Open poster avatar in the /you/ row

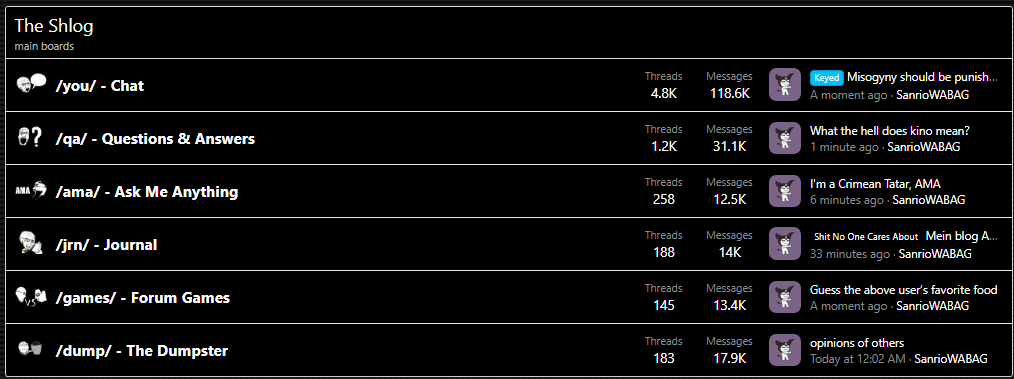pyautogui.click(x=784, y=85)
